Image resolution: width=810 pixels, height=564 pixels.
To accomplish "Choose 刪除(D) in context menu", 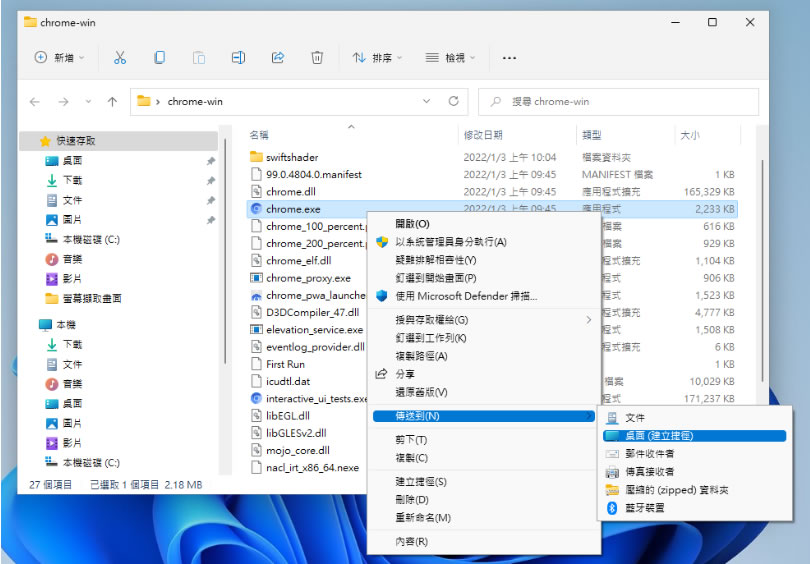I will tap(484, 499).
